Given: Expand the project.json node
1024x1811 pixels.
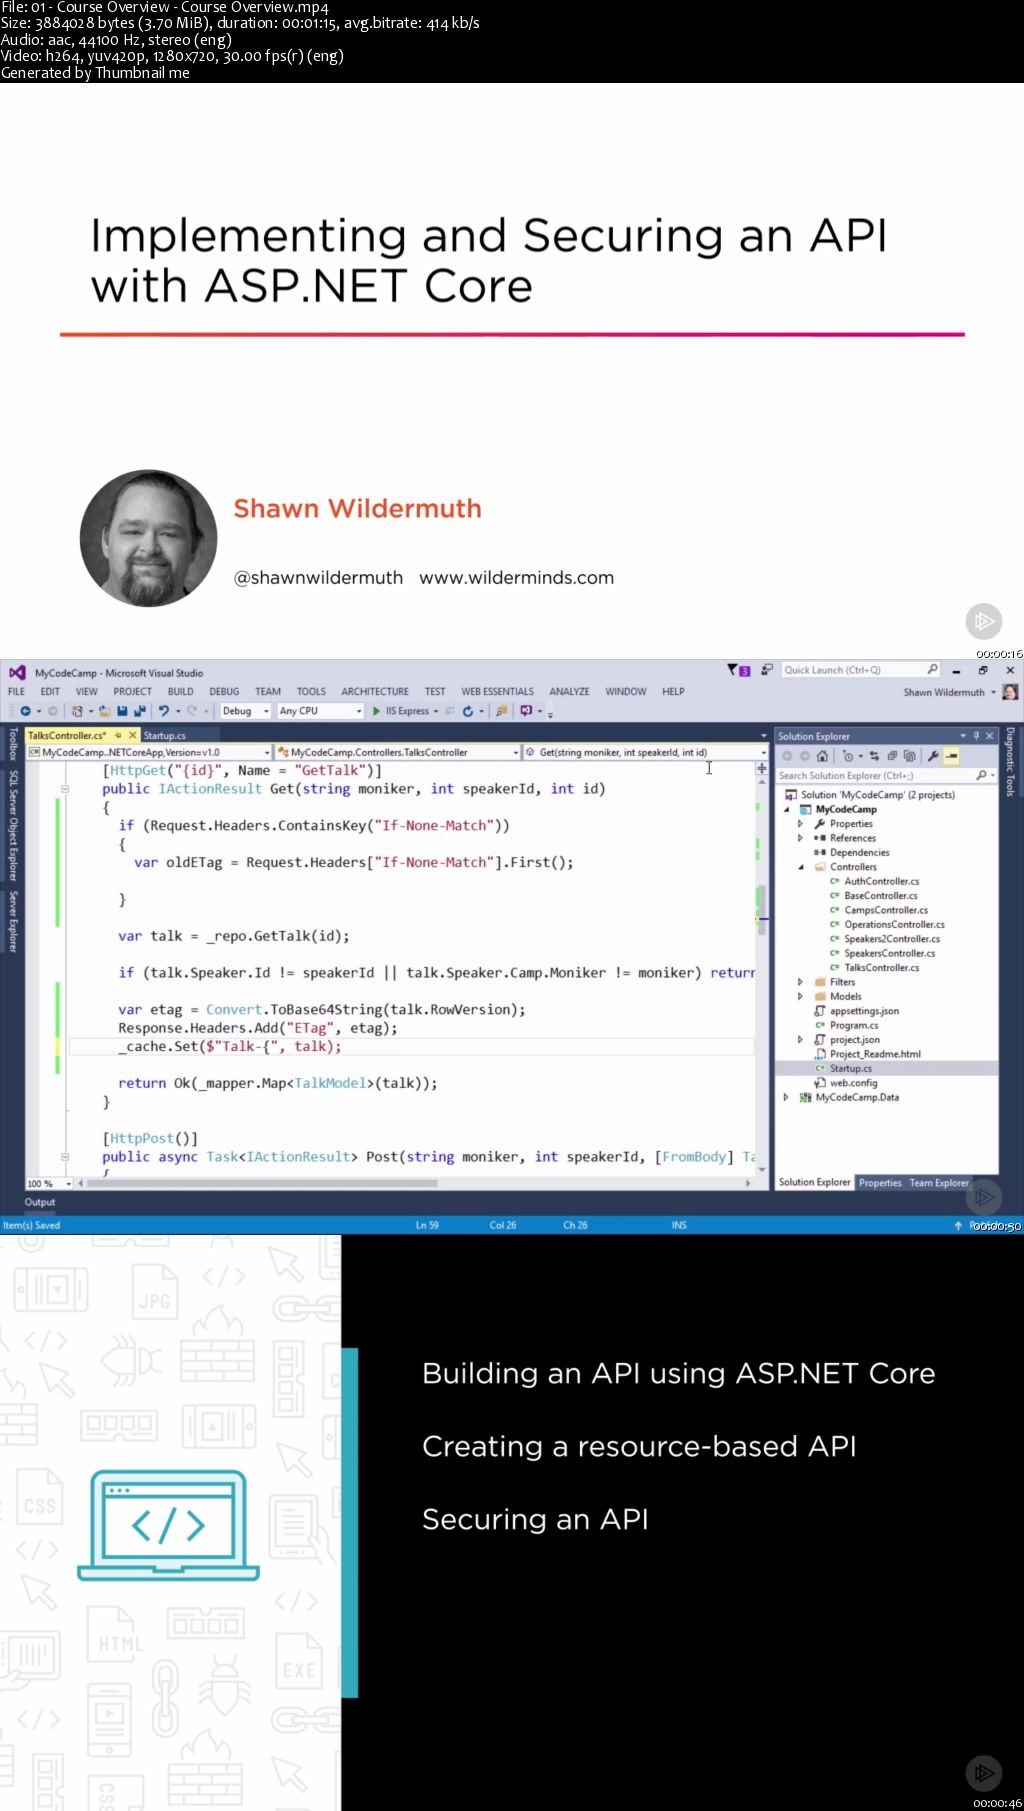Looking at the screenshot, I should pyautogui.click(x=800, y=1040).
